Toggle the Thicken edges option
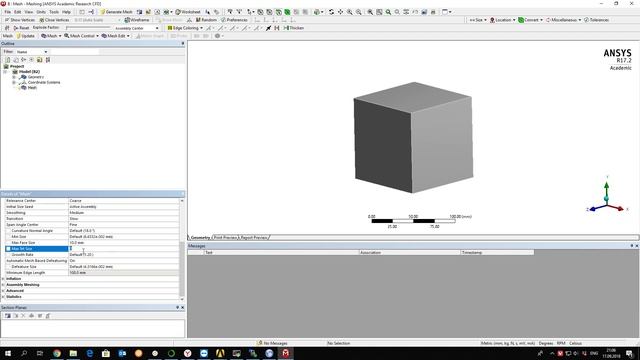 (294, 28)
